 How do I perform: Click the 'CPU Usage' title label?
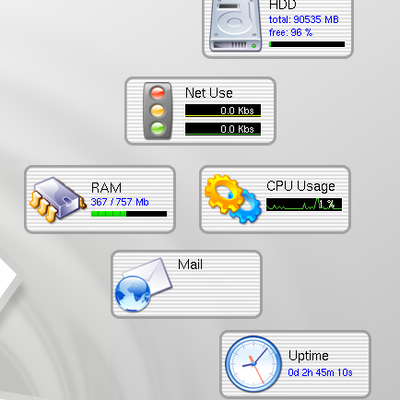301,186
